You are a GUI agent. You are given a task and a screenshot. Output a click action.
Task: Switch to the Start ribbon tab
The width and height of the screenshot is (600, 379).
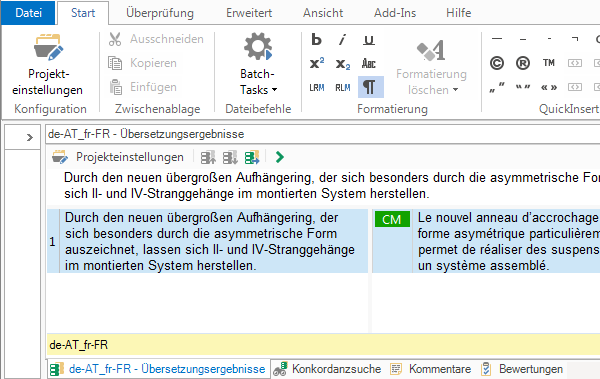click(83, 13)
